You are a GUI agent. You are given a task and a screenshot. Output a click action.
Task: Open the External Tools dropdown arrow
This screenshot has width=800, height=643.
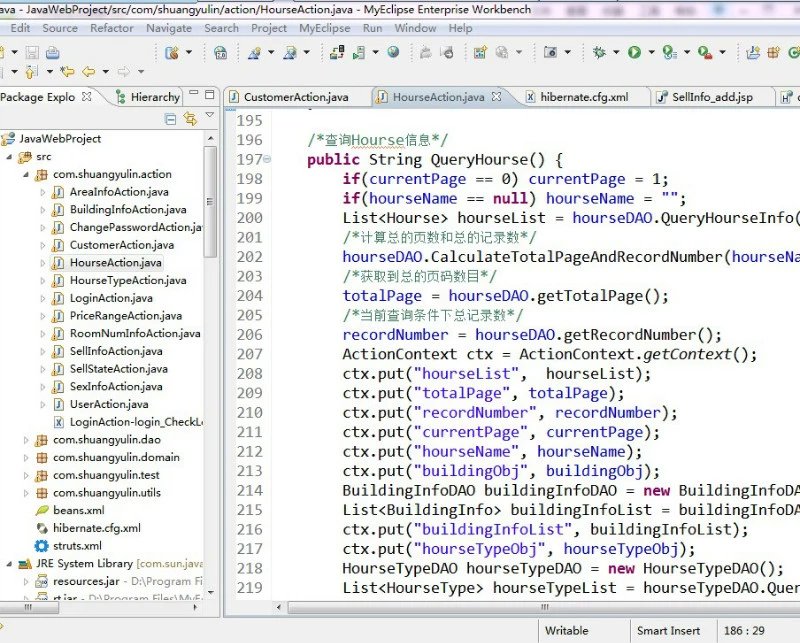(x=722, y=52)
